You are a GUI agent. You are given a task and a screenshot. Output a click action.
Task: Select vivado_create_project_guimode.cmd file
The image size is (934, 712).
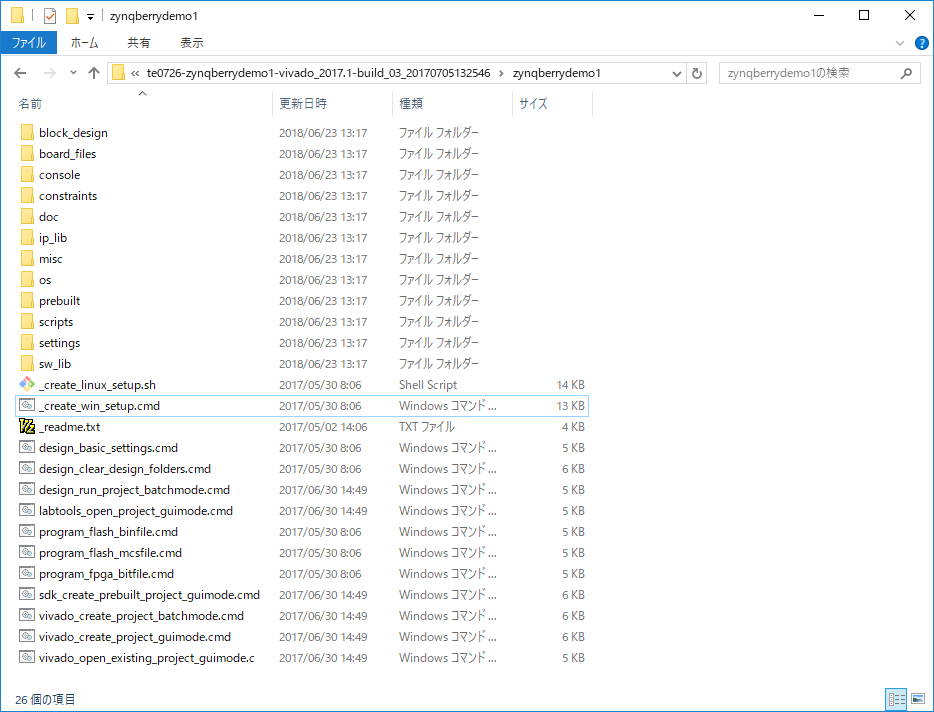click(x=135, y=637)
